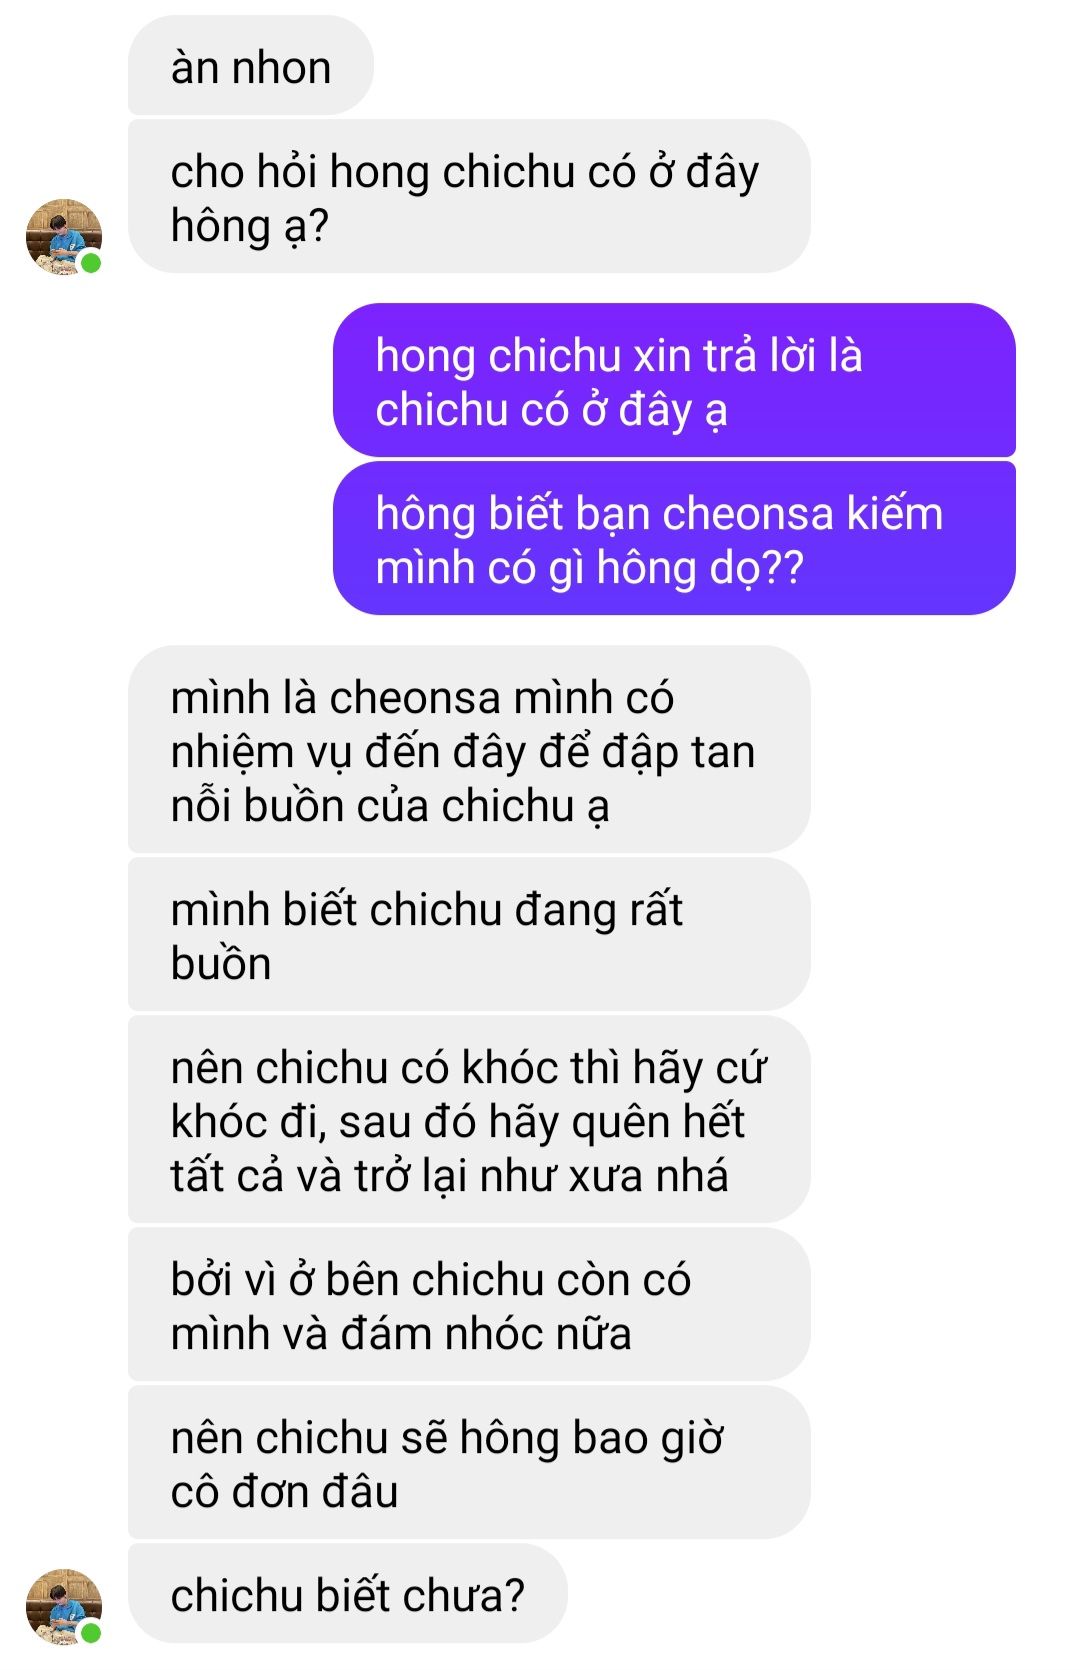The width and height of the screenshot is (1080, 1670).
Task: Tap the word 'cheonsa' in the purple bubble
Action: click(x=747, y=513)
